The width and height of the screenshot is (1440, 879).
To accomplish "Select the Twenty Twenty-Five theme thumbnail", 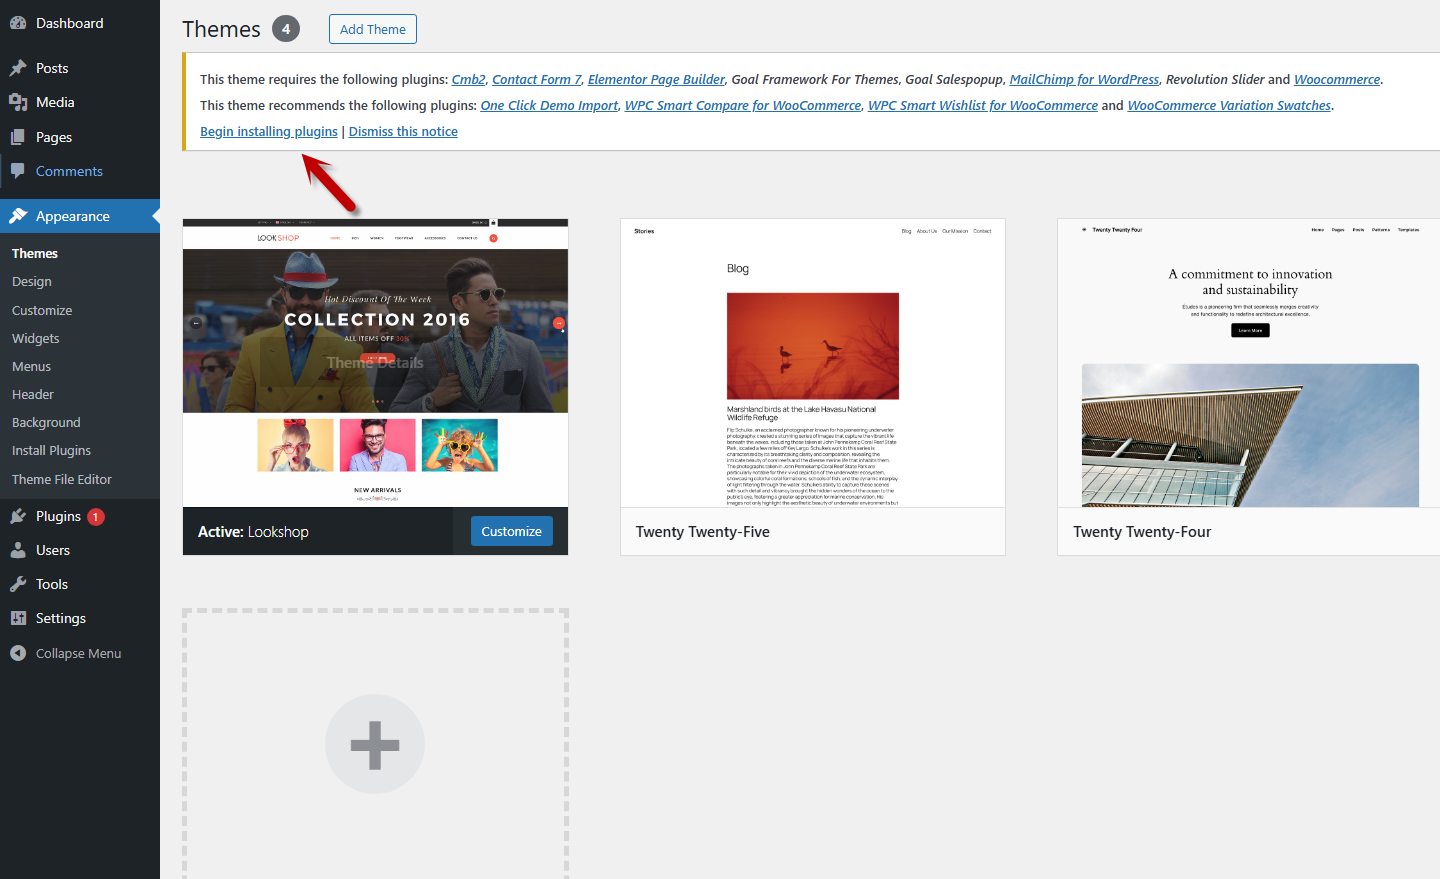I will coord(812,363).
